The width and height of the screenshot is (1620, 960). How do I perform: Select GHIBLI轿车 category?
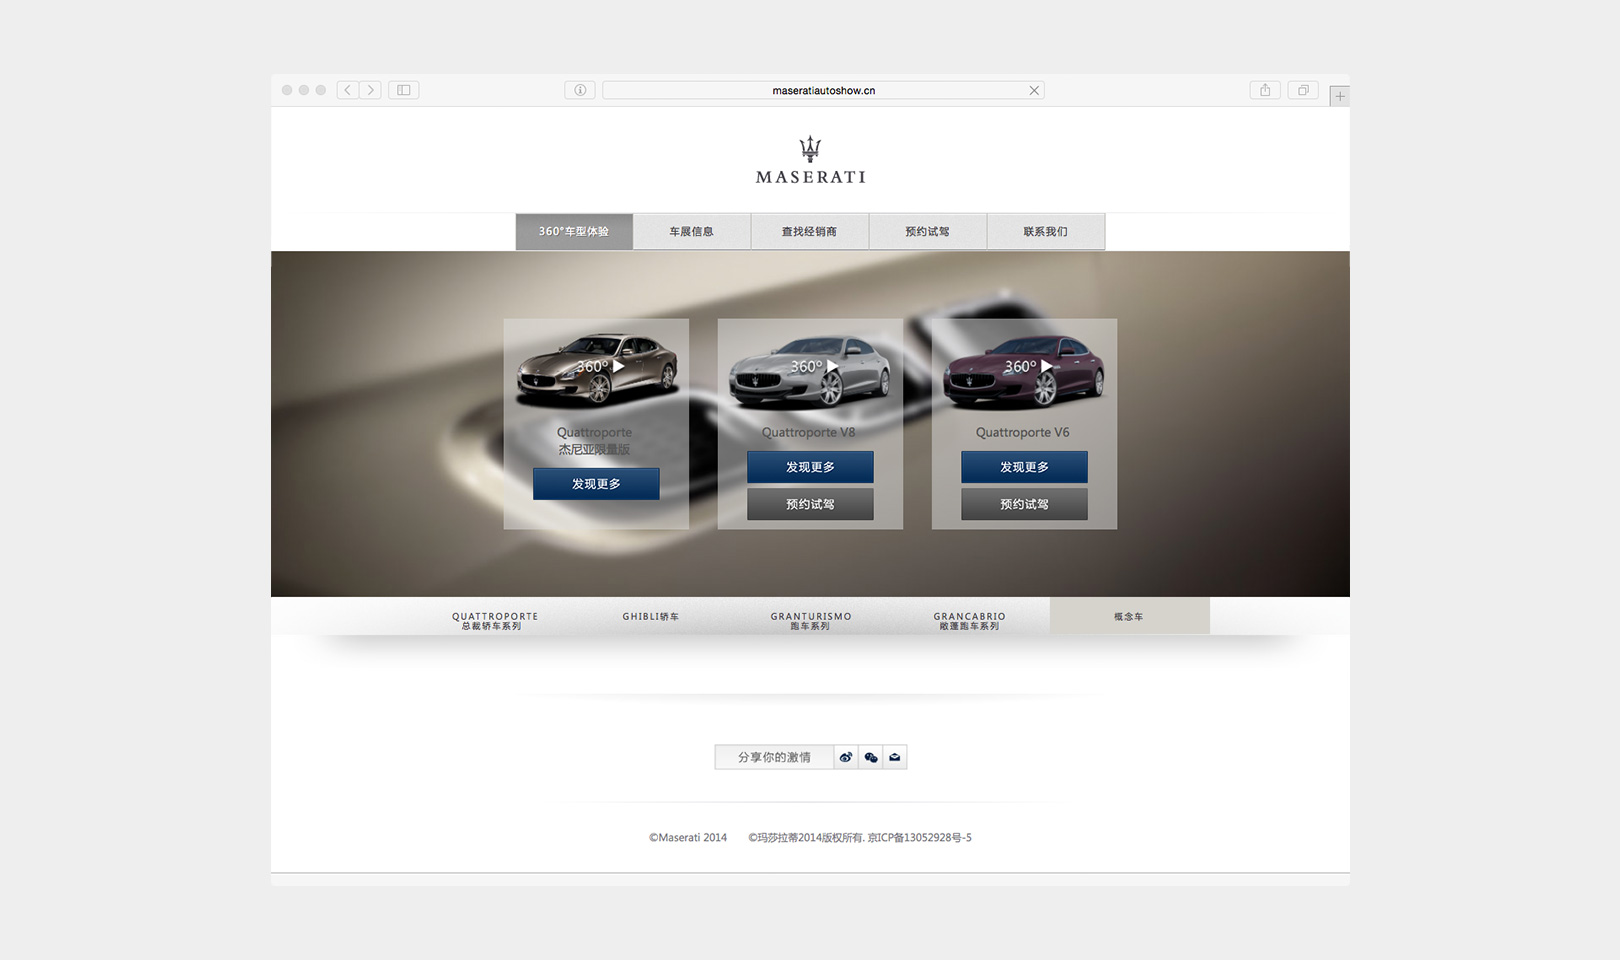tap(651, 617)
